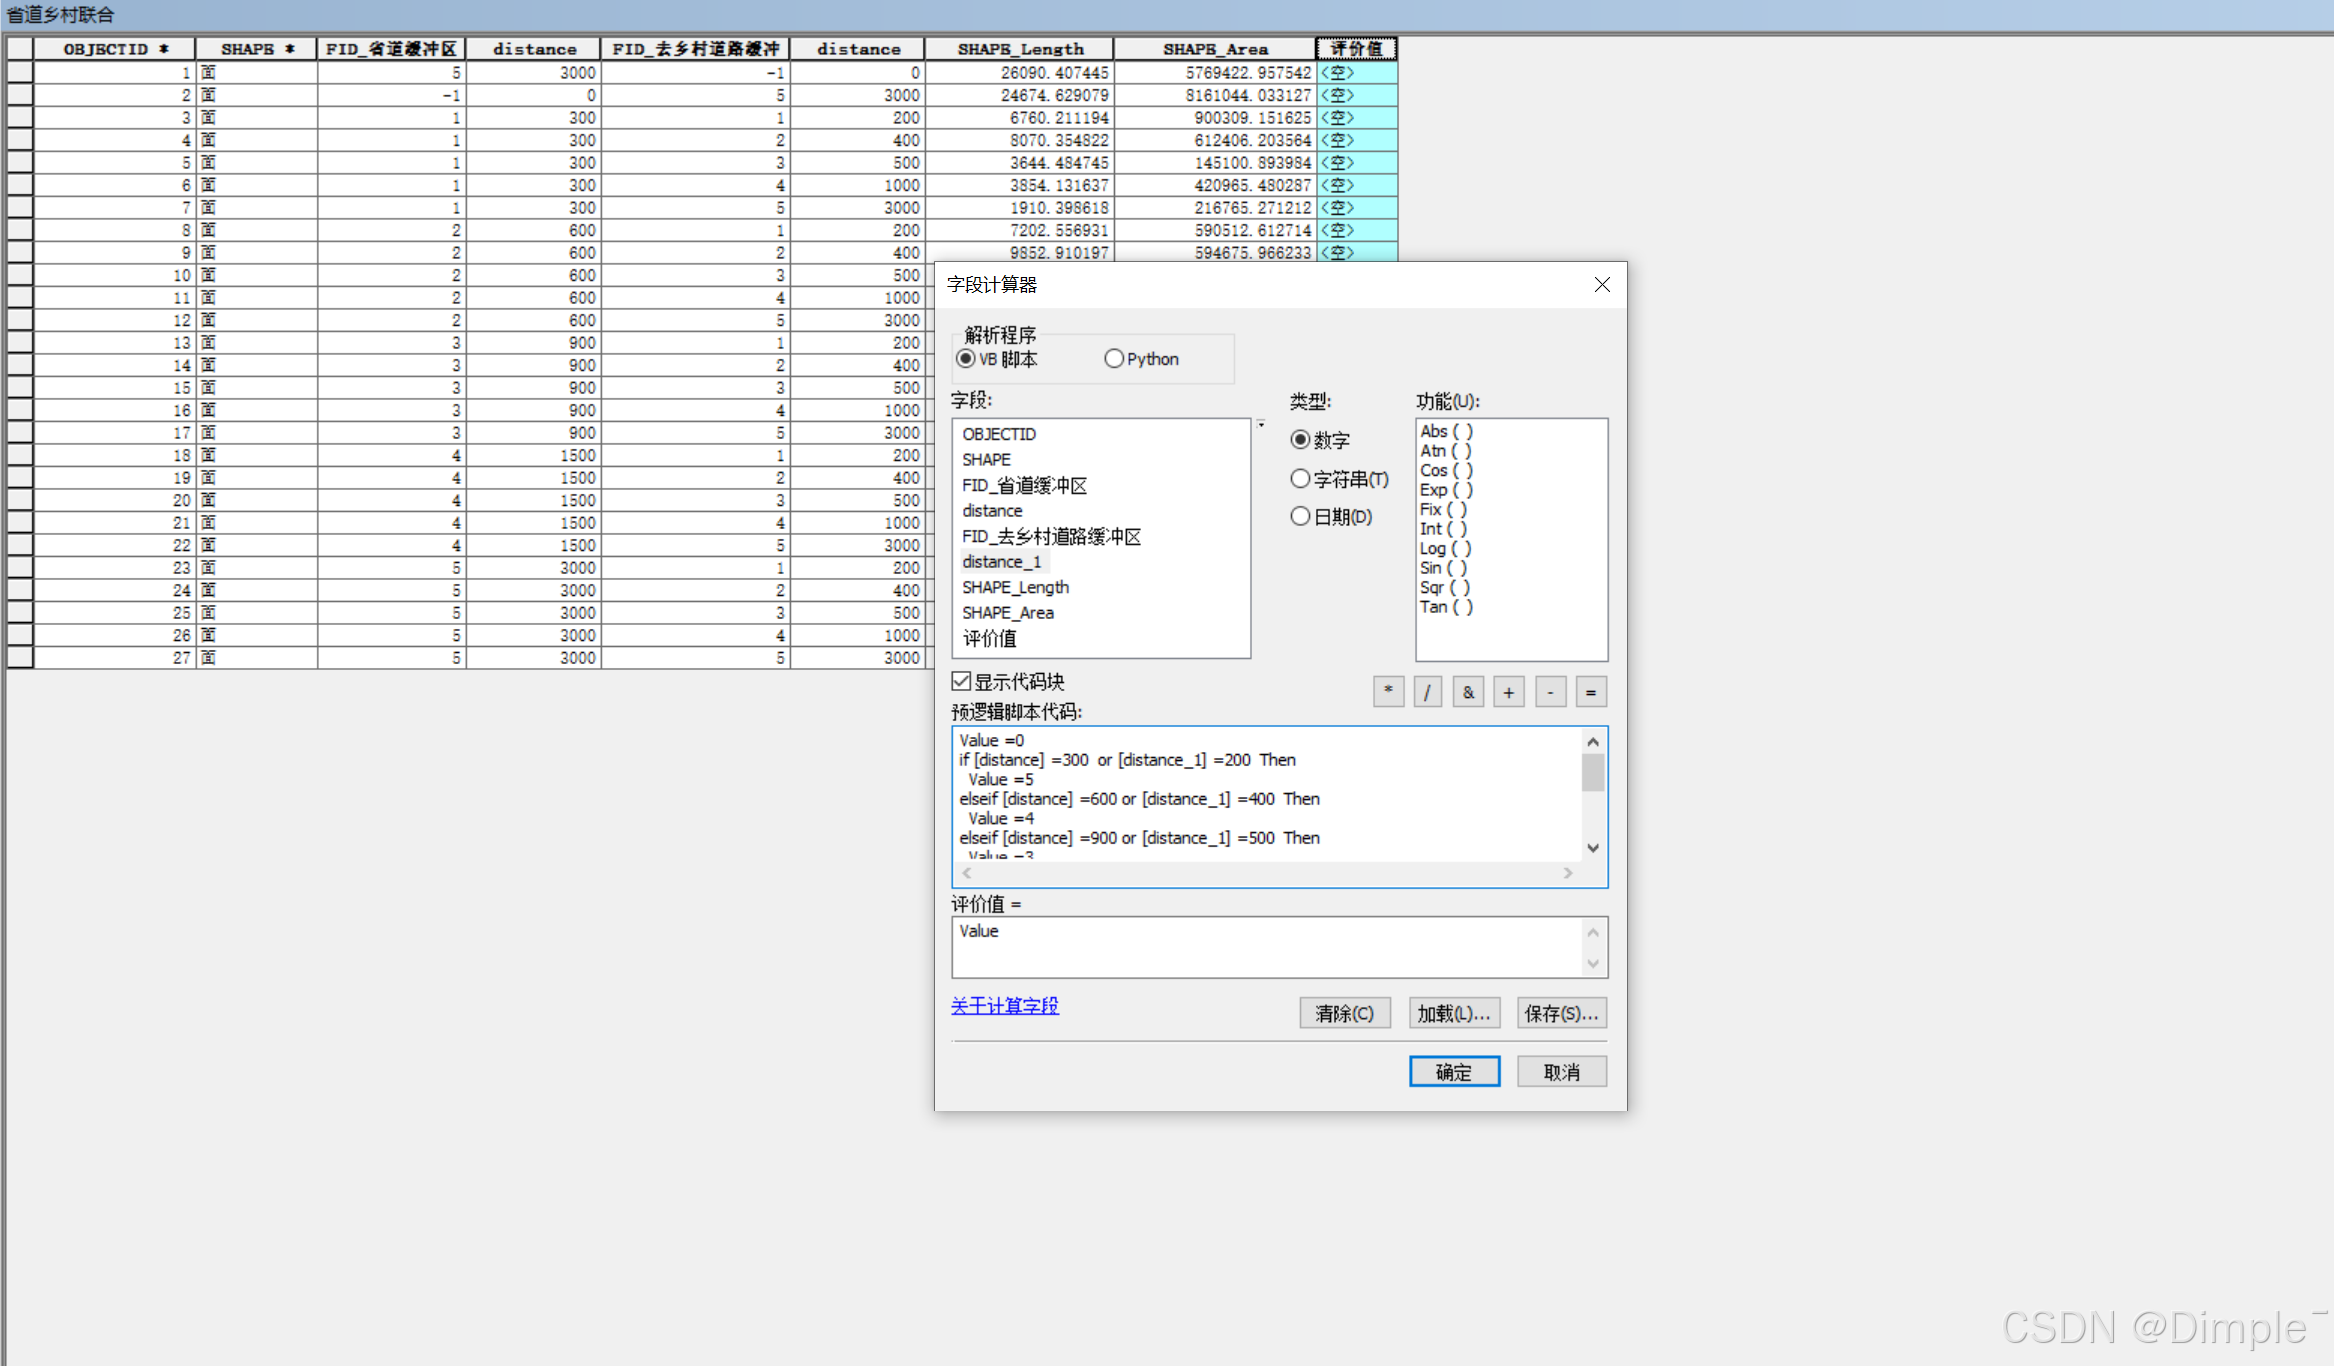2334x1366 pixels.
Task: Choose the 数字 type radio button
Action: pyautogui.click(x=1300, y=440)
